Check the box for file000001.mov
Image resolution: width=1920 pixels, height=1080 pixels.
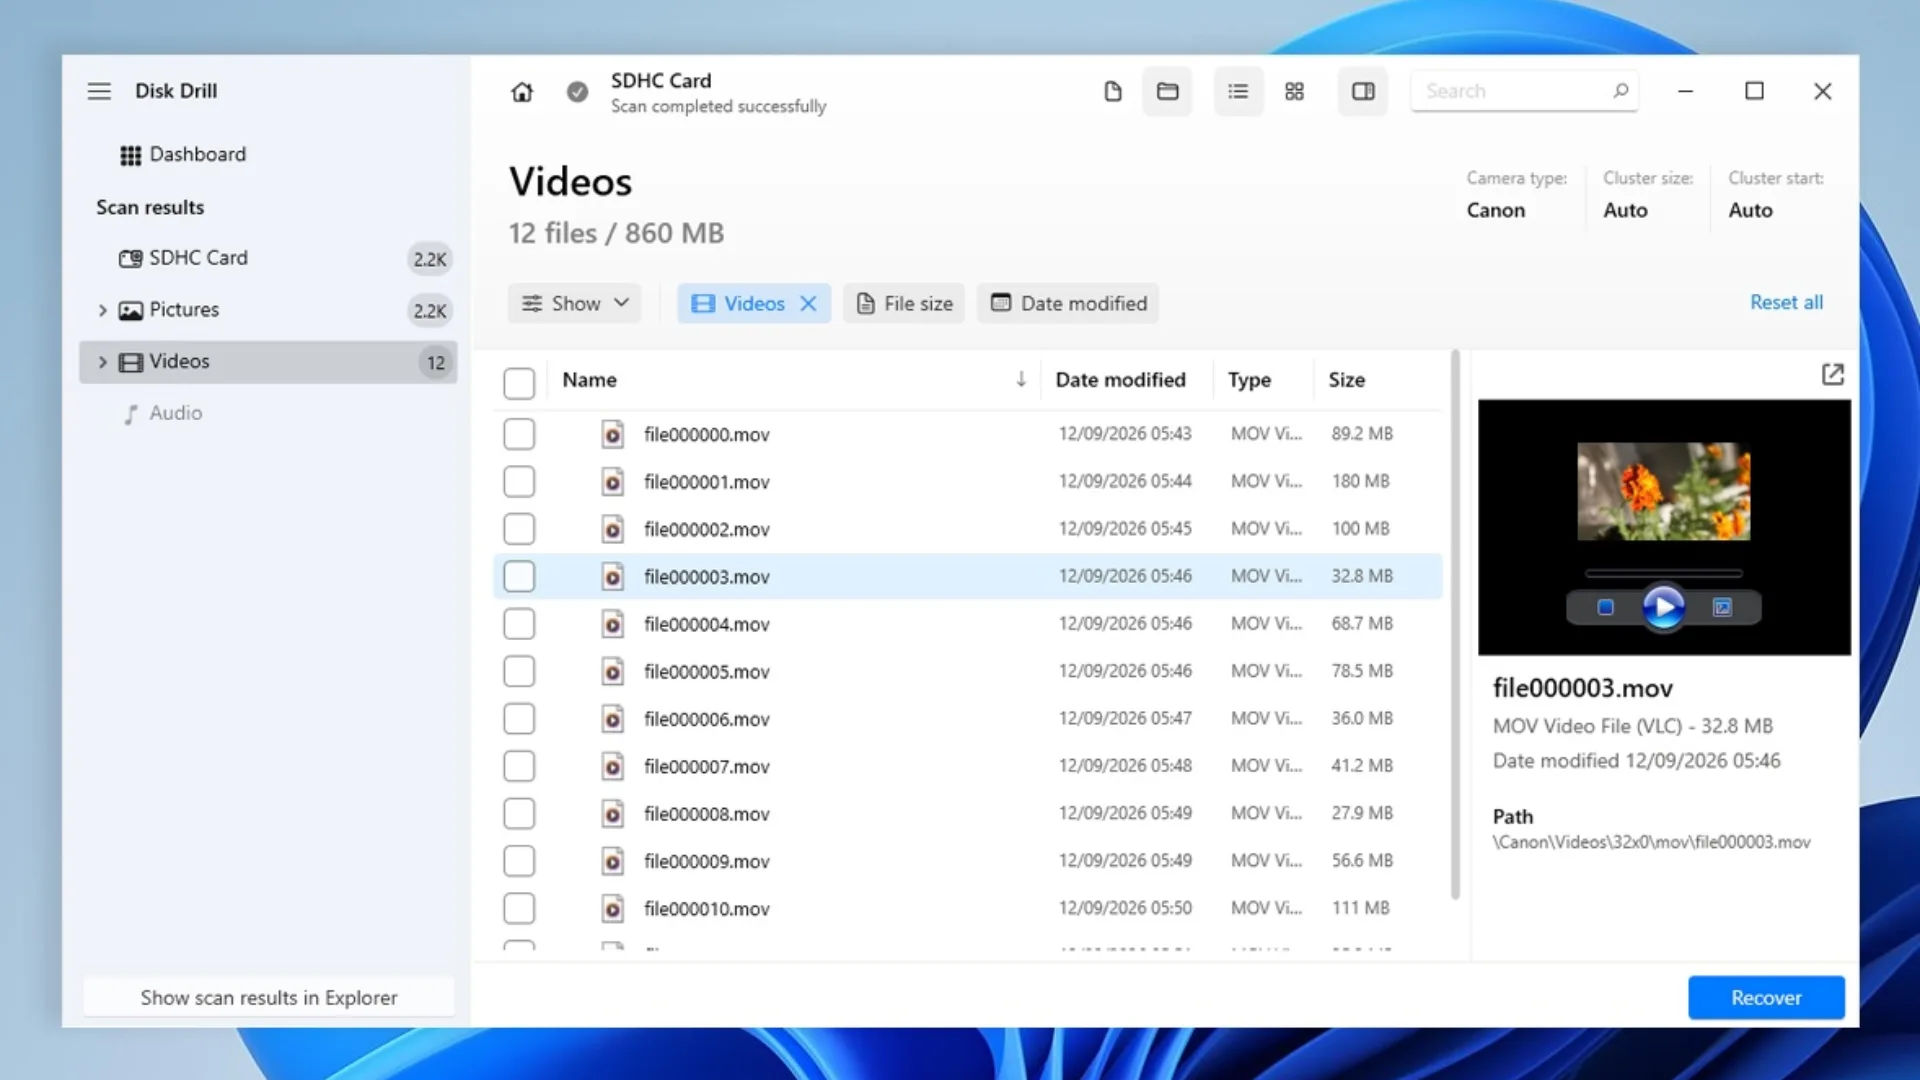(x=519, y=481)
